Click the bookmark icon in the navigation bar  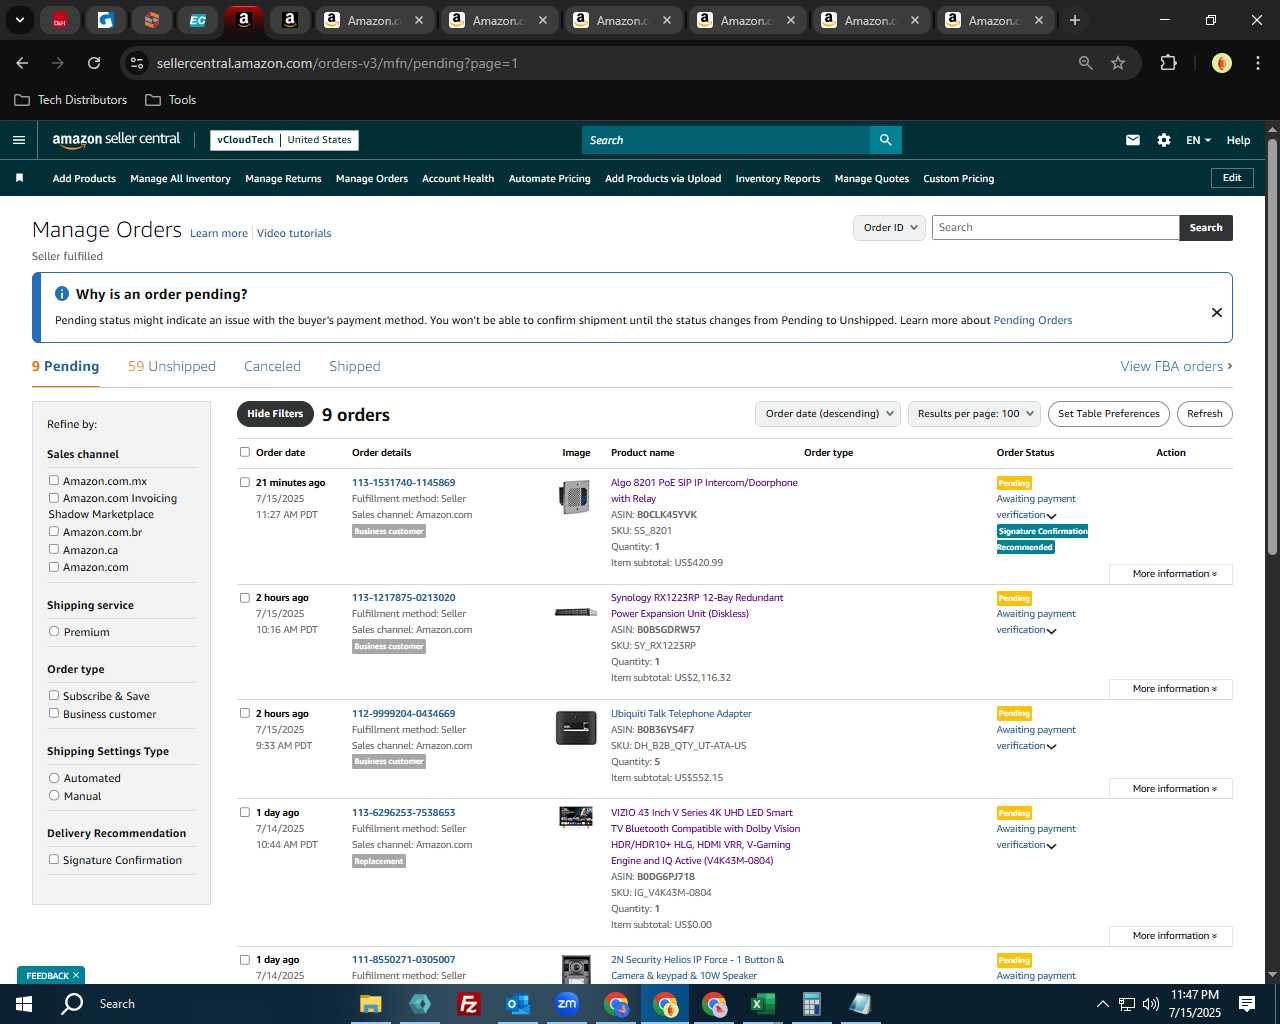point(19,178)
